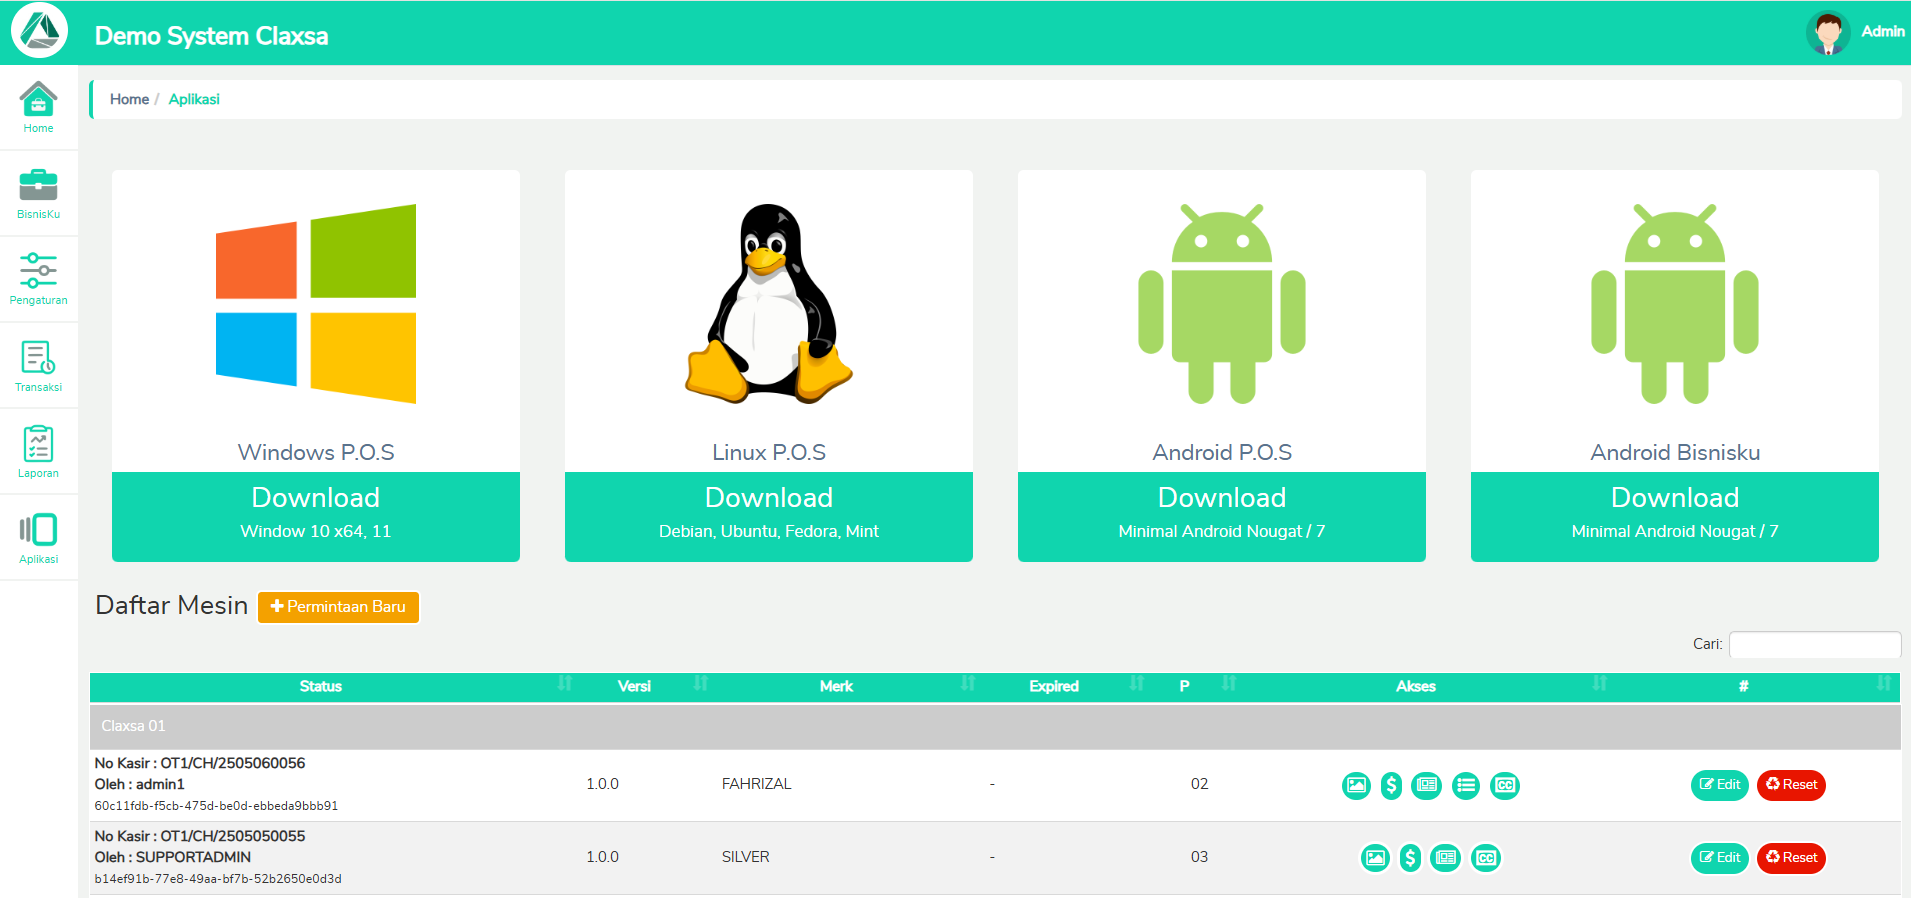Download Windows P.O.S for Window 10 x64
1911x898 pixels.
click(x=316, y=516)
